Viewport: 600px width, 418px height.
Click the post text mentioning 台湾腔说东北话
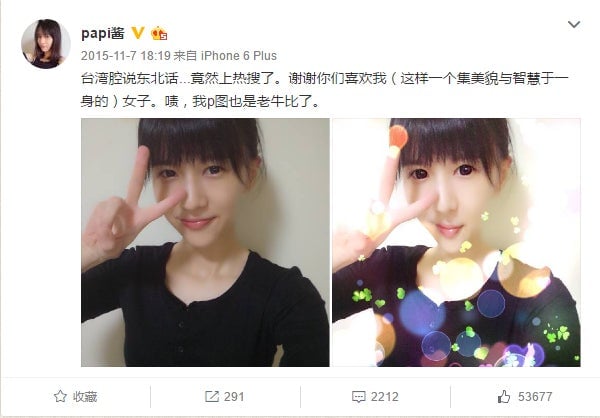click(325, 78)
